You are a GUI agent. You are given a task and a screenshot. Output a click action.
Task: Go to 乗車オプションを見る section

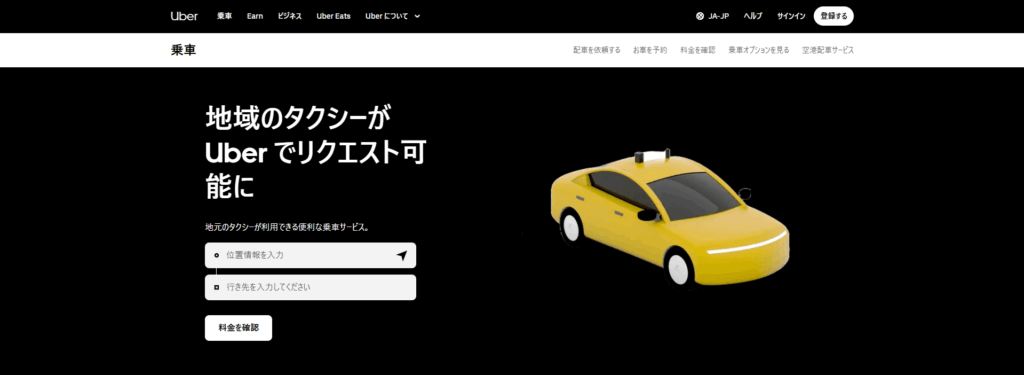(x=759, y=50)
